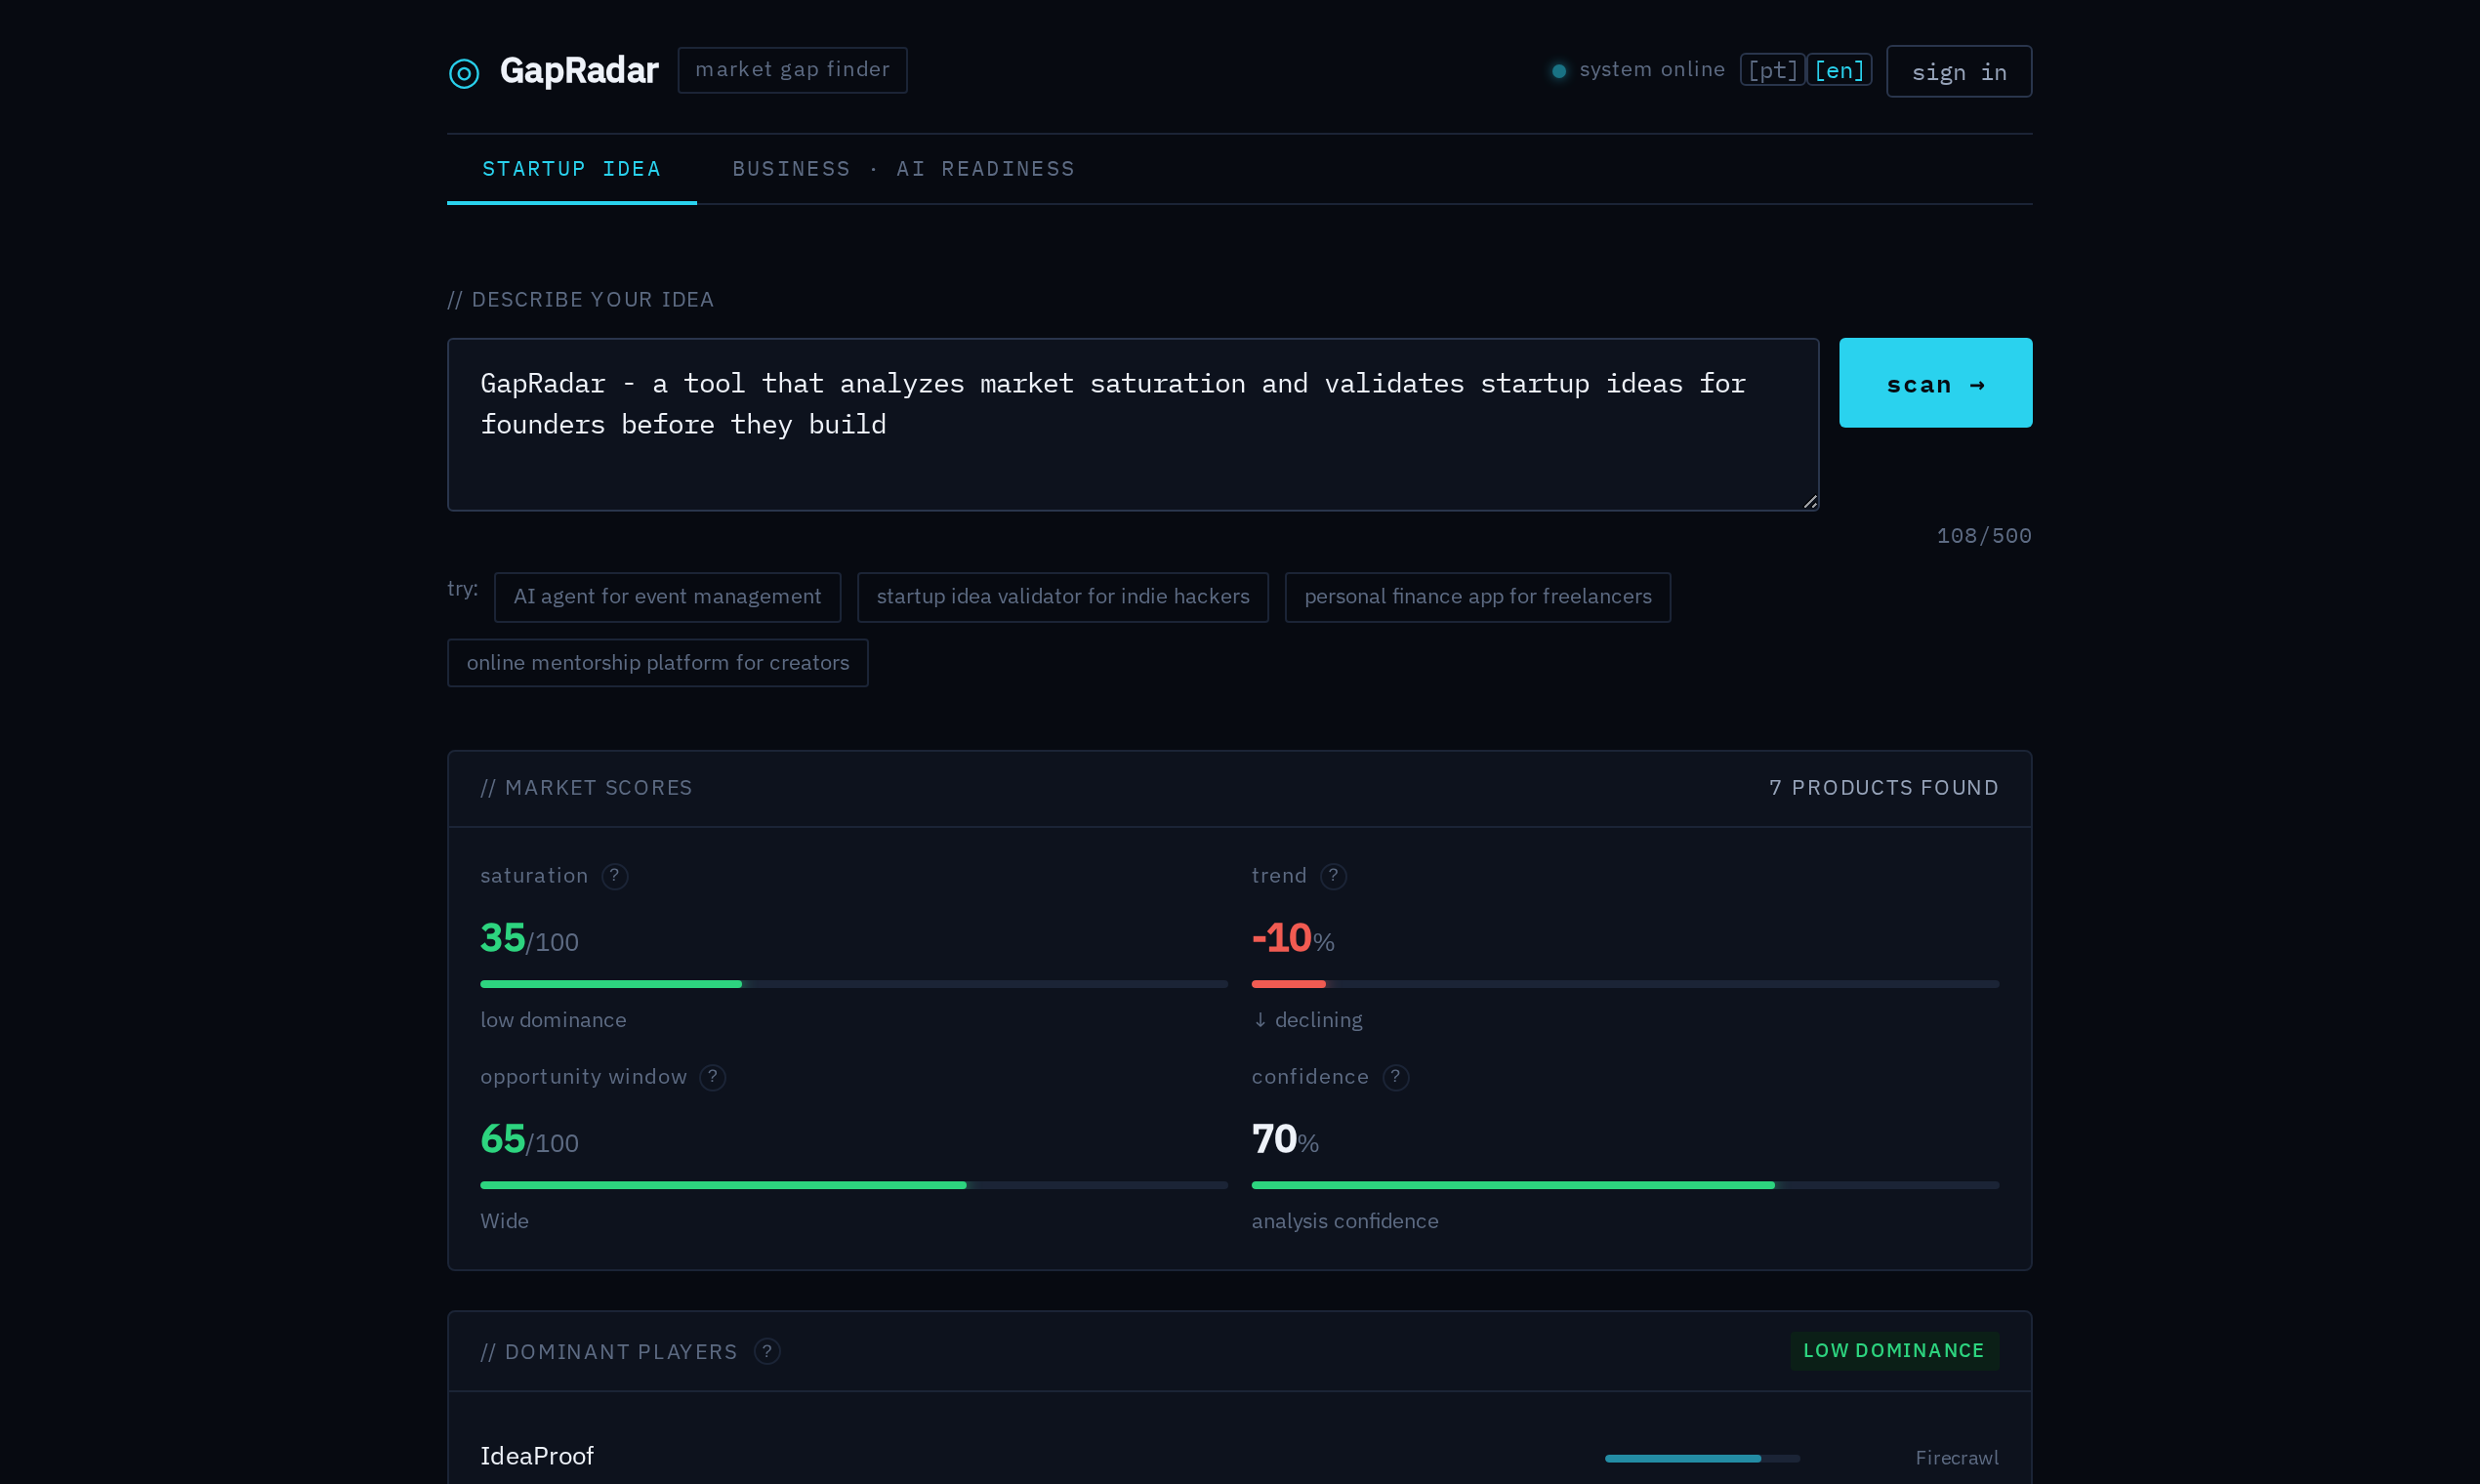Click the '65/100' opportunity score
Viewport: 2480px width, 1484px height.
pyautogui.click(x=529, y=1140)
